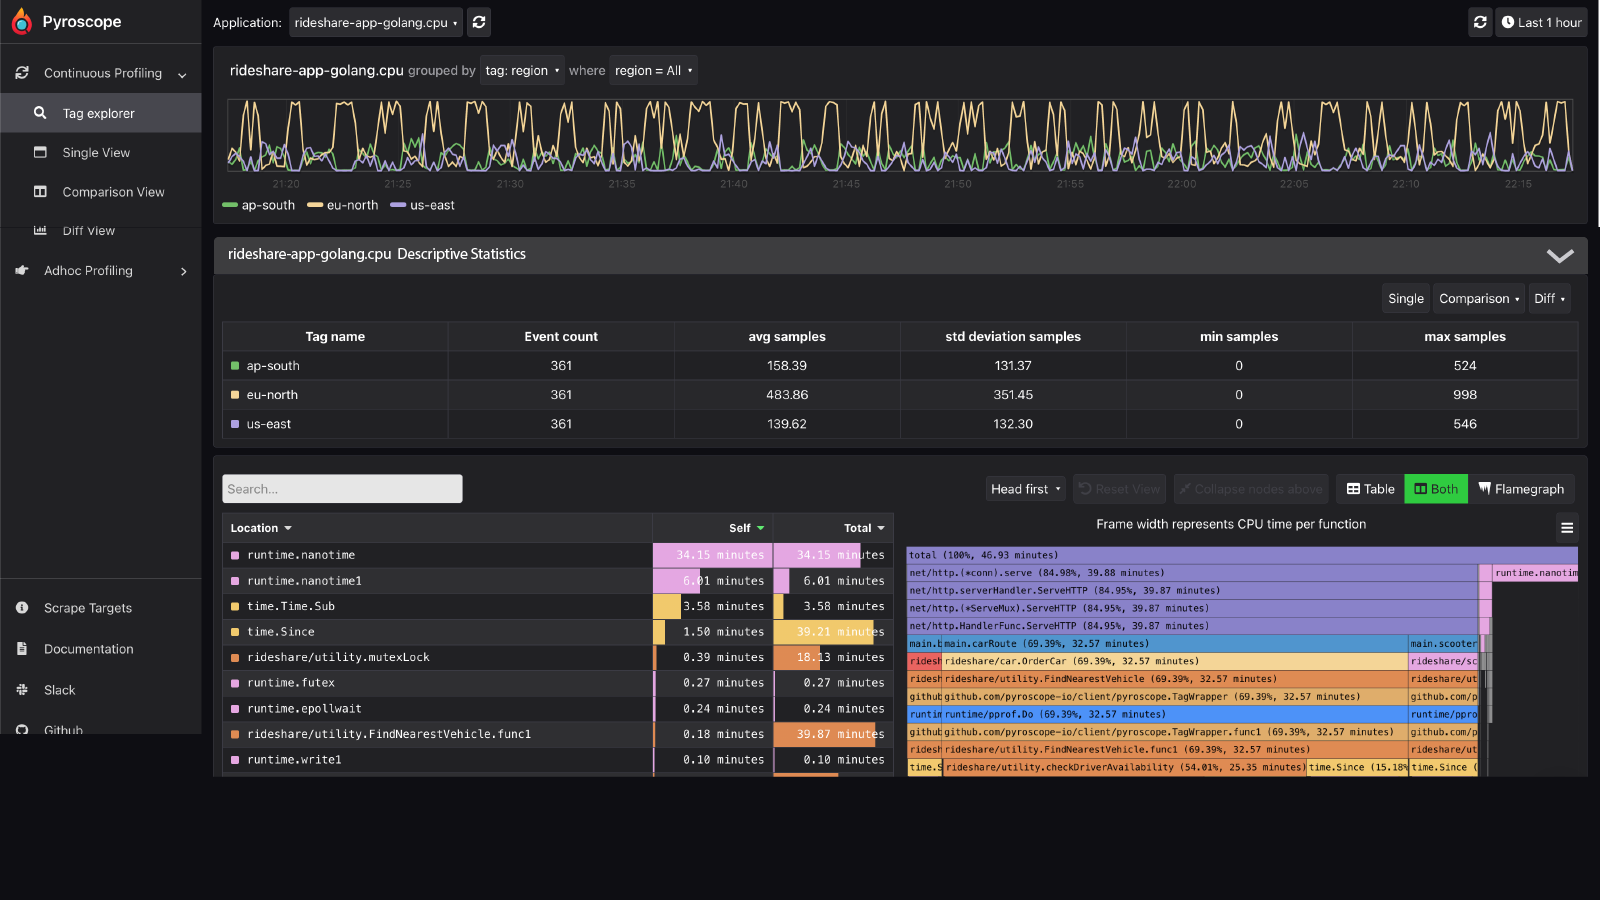
Task: Open the Last 1 hour time picker
Action: click(x=1541, y=21)
